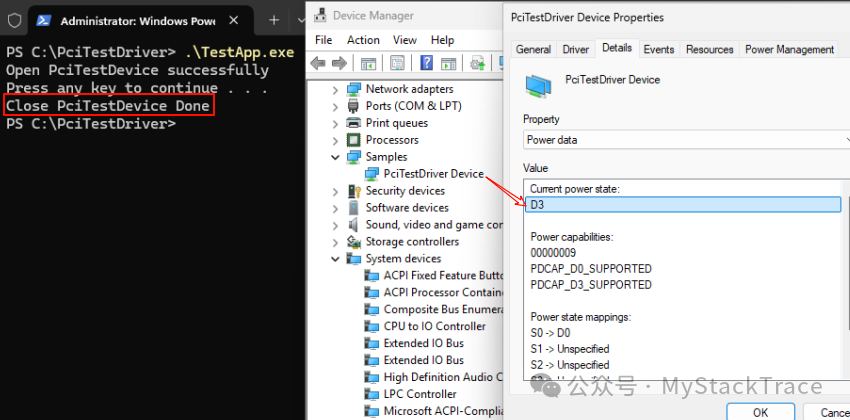Open the Help menu in Device Manager

[442, 40]
